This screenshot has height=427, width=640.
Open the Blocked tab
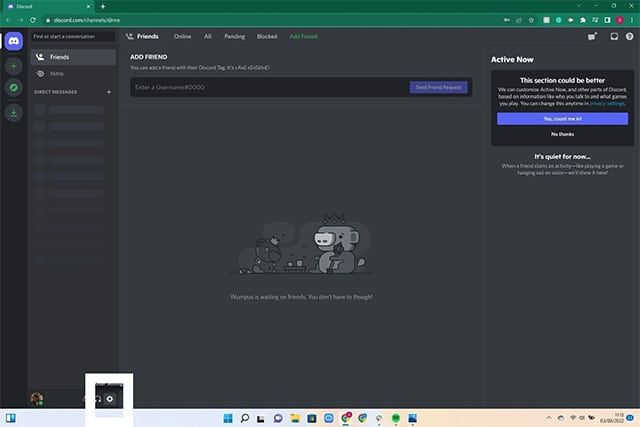coord(267,36)
